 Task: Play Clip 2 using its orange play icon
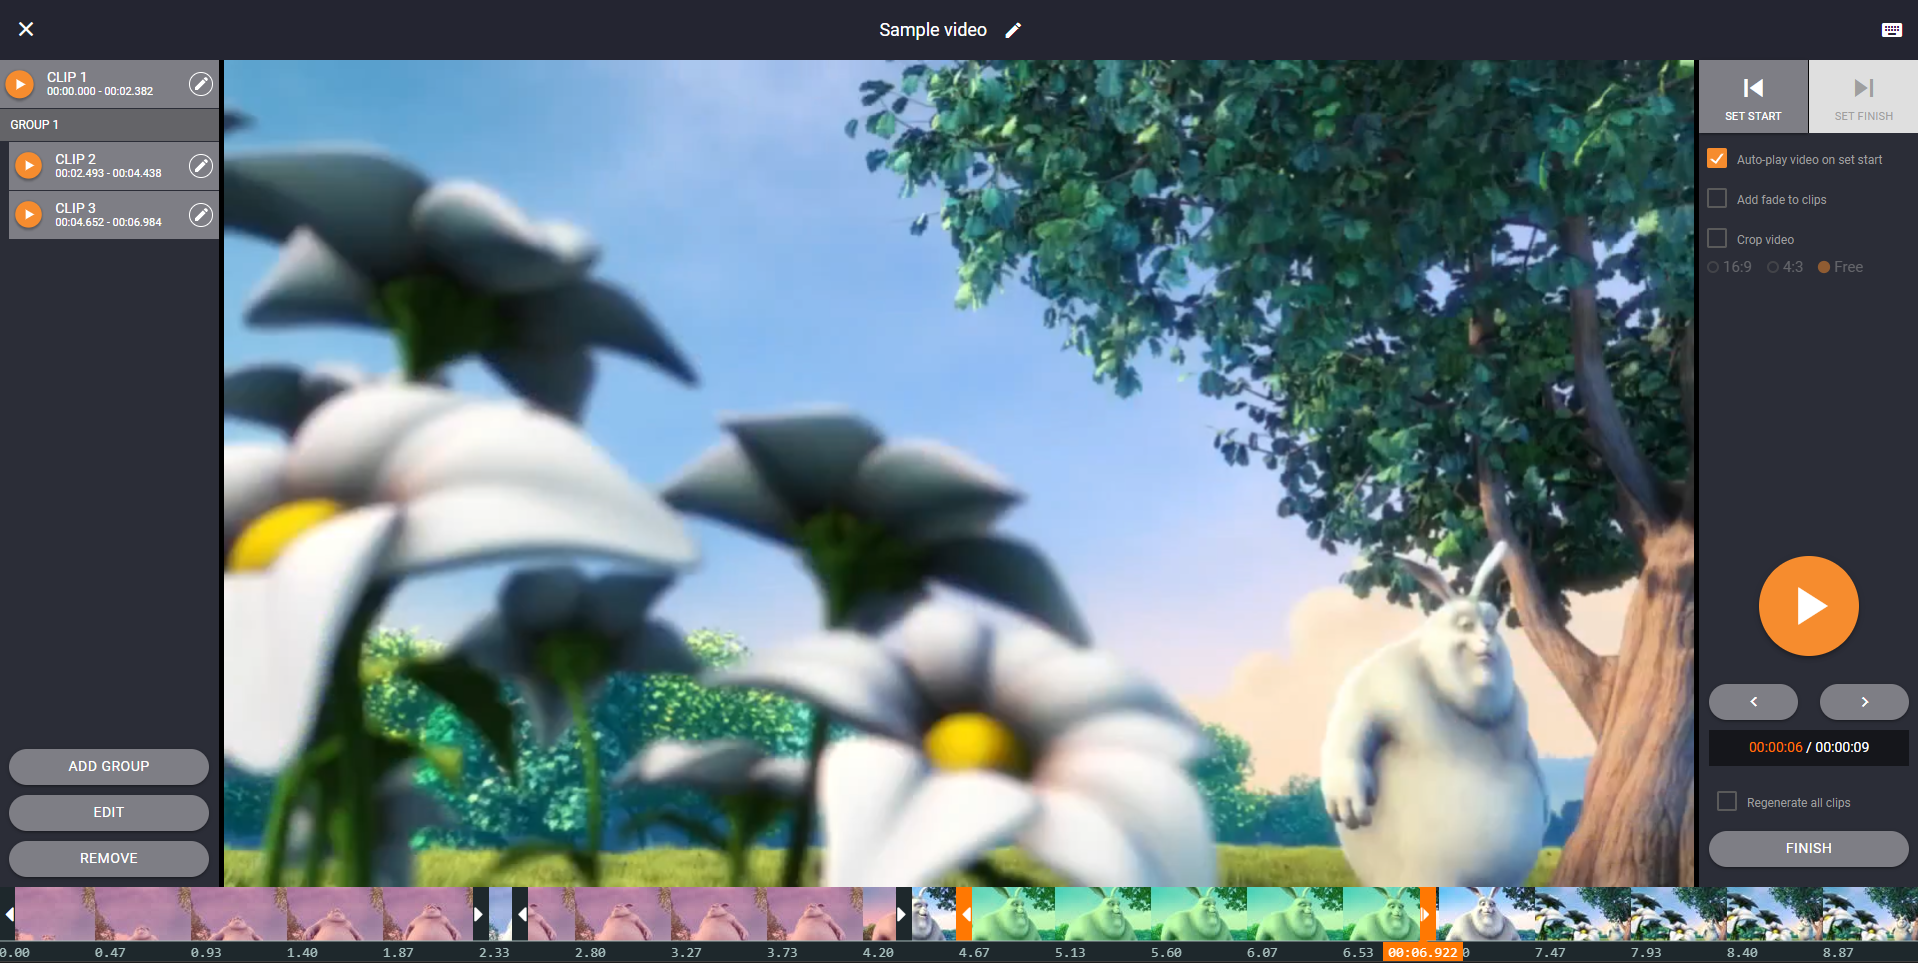coord(29,165)
